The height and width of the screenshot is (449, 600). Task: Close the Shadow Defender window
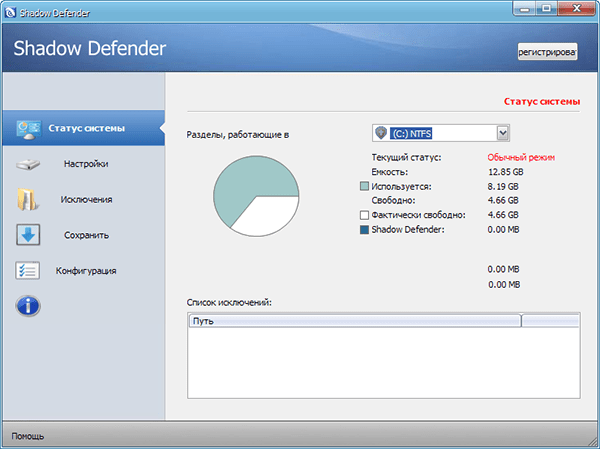pos(576,9)
